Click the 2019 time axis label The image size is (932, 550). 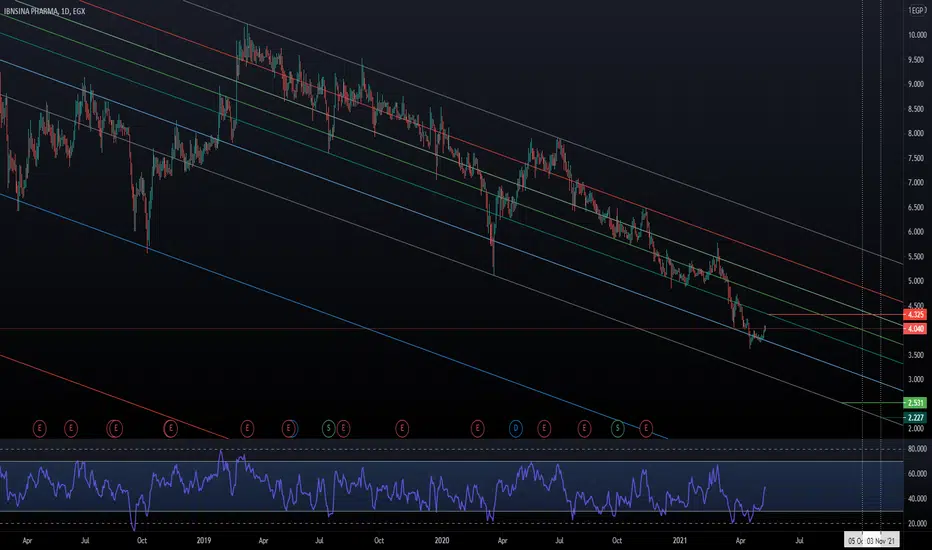coord(204,540)
